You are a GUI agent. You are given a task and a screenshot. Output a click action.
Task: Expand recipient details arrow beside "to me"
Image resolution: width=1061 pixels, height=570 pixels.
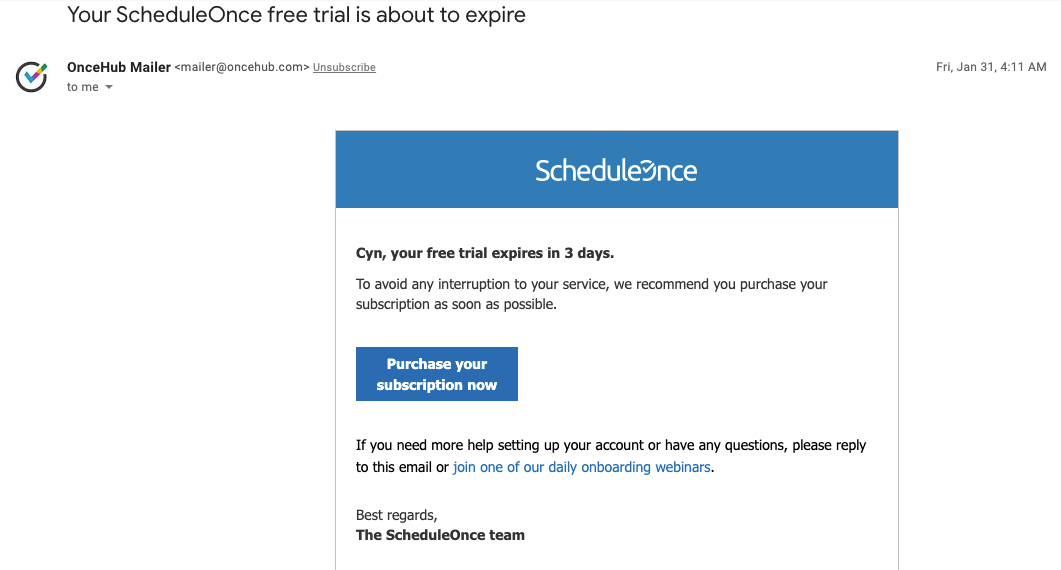109,88
